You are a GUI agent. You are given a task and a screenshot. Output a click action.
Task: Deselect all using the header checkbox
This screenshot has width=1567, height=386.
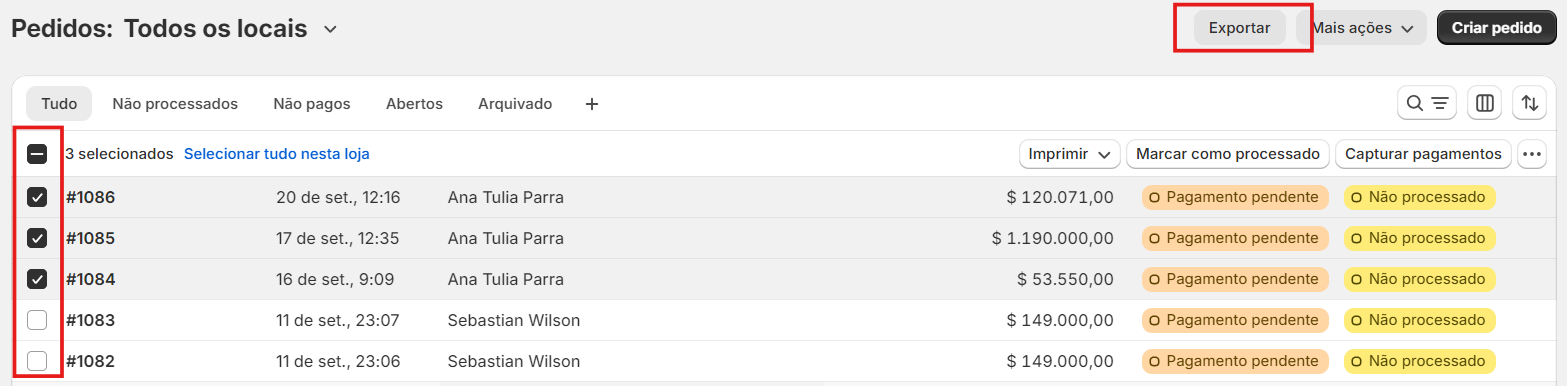[x=37, y=154]
